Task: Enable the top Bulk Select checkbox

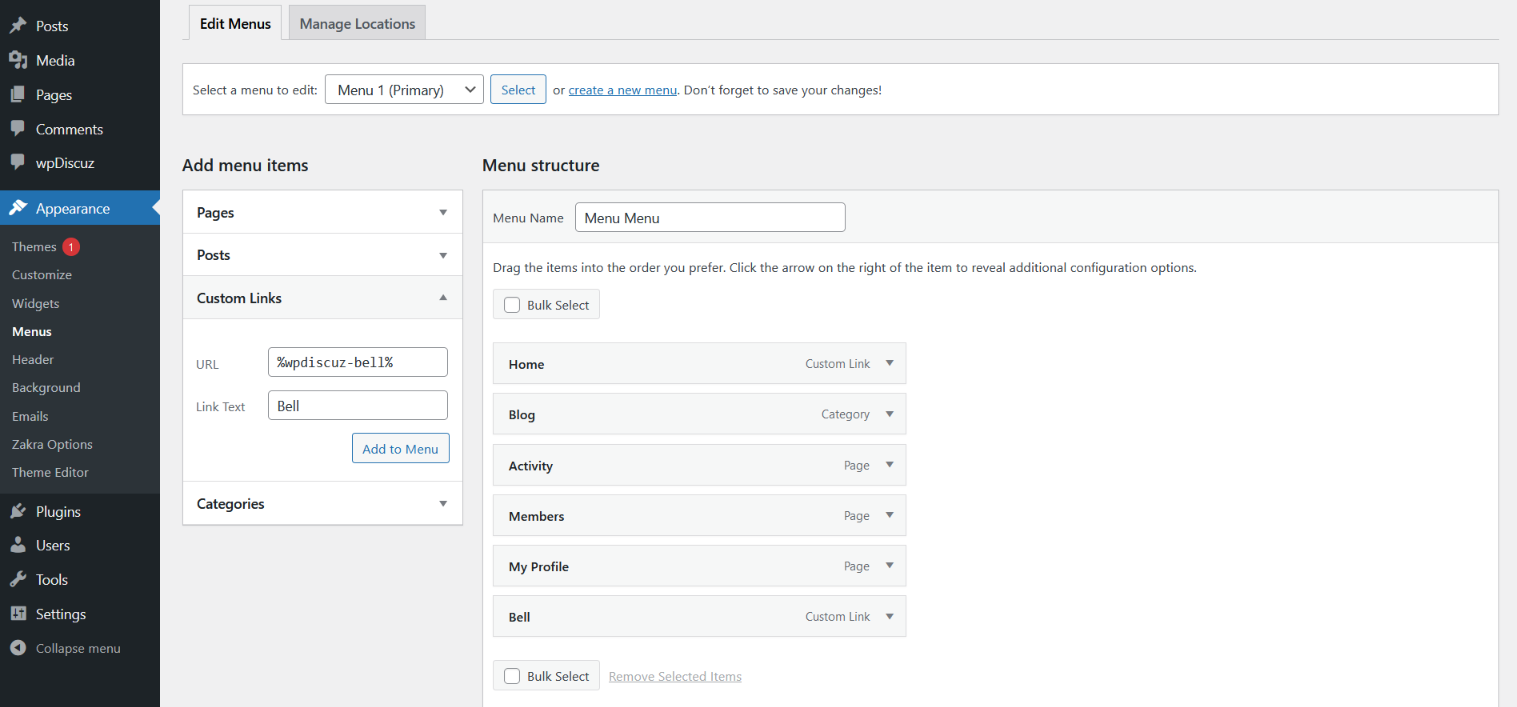Action: (x=512, y=305)
